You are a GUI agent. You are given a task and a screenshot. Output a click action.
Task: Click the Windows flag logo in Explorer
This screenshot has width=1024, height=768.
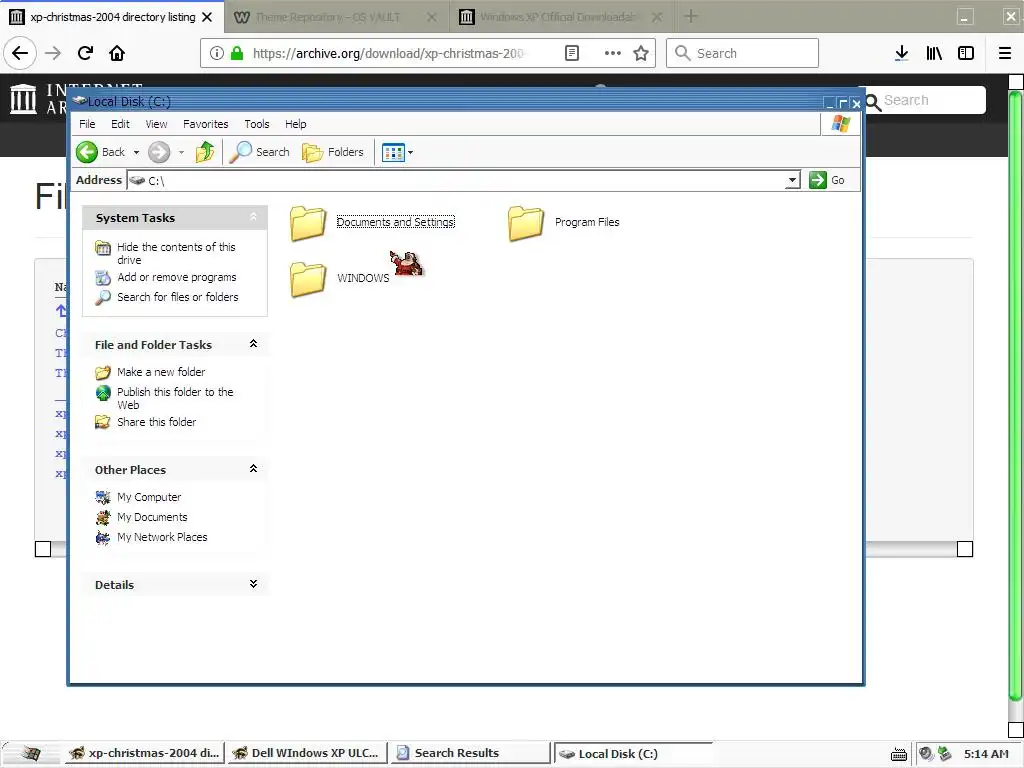pyautogui.click(x=840, y=123)
